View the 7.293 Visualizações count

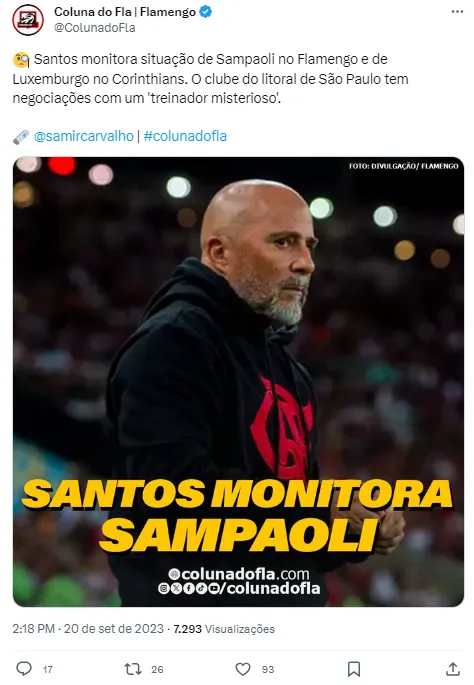pos(224,629)
